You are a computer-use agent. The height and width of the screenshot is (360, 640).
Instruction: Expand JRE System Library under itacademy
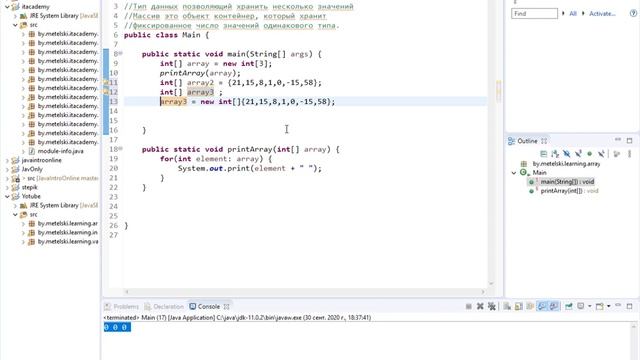pyautogui.click(x=16, y=16)
